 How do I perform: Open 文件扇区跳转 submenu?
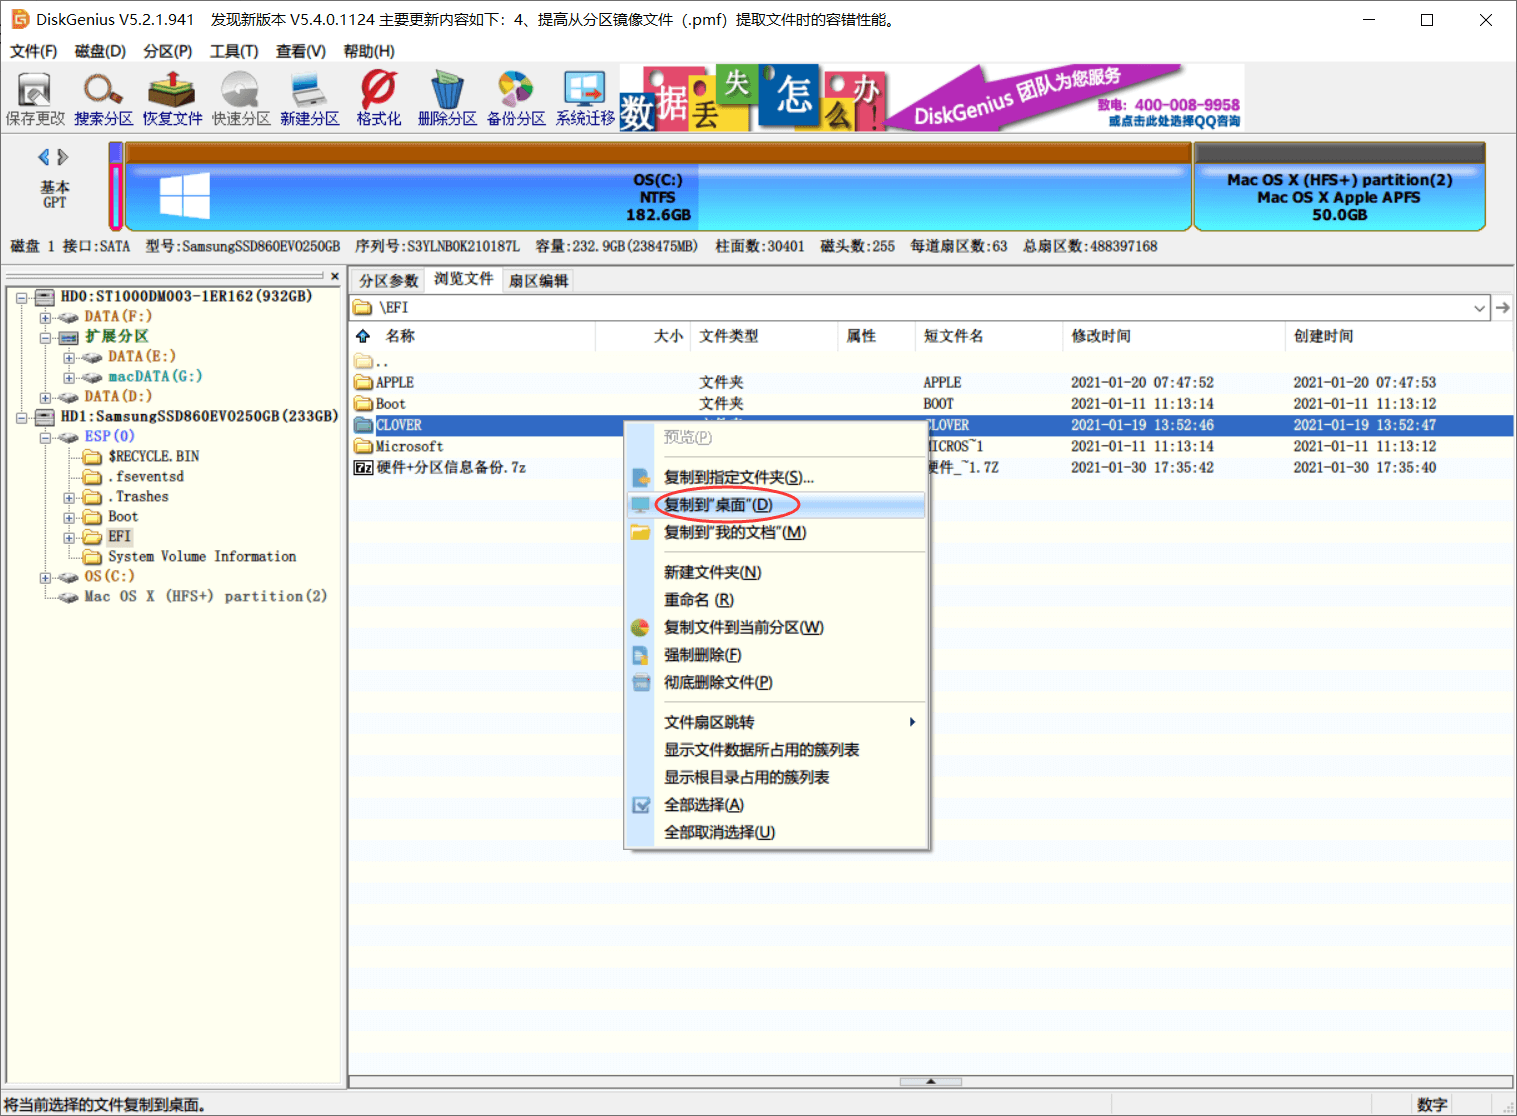tap(776, 722)
